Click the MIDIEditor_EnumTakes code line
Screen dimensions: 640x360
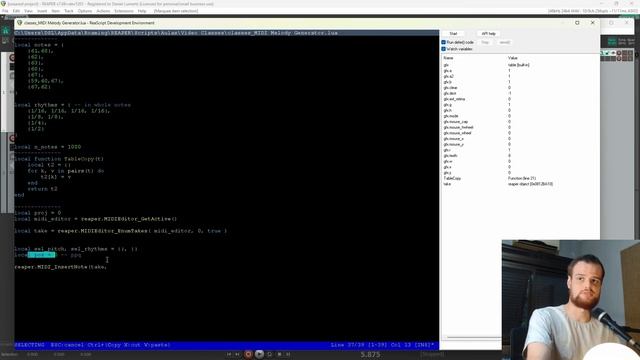pyautogui.click(x=120, y=231)
